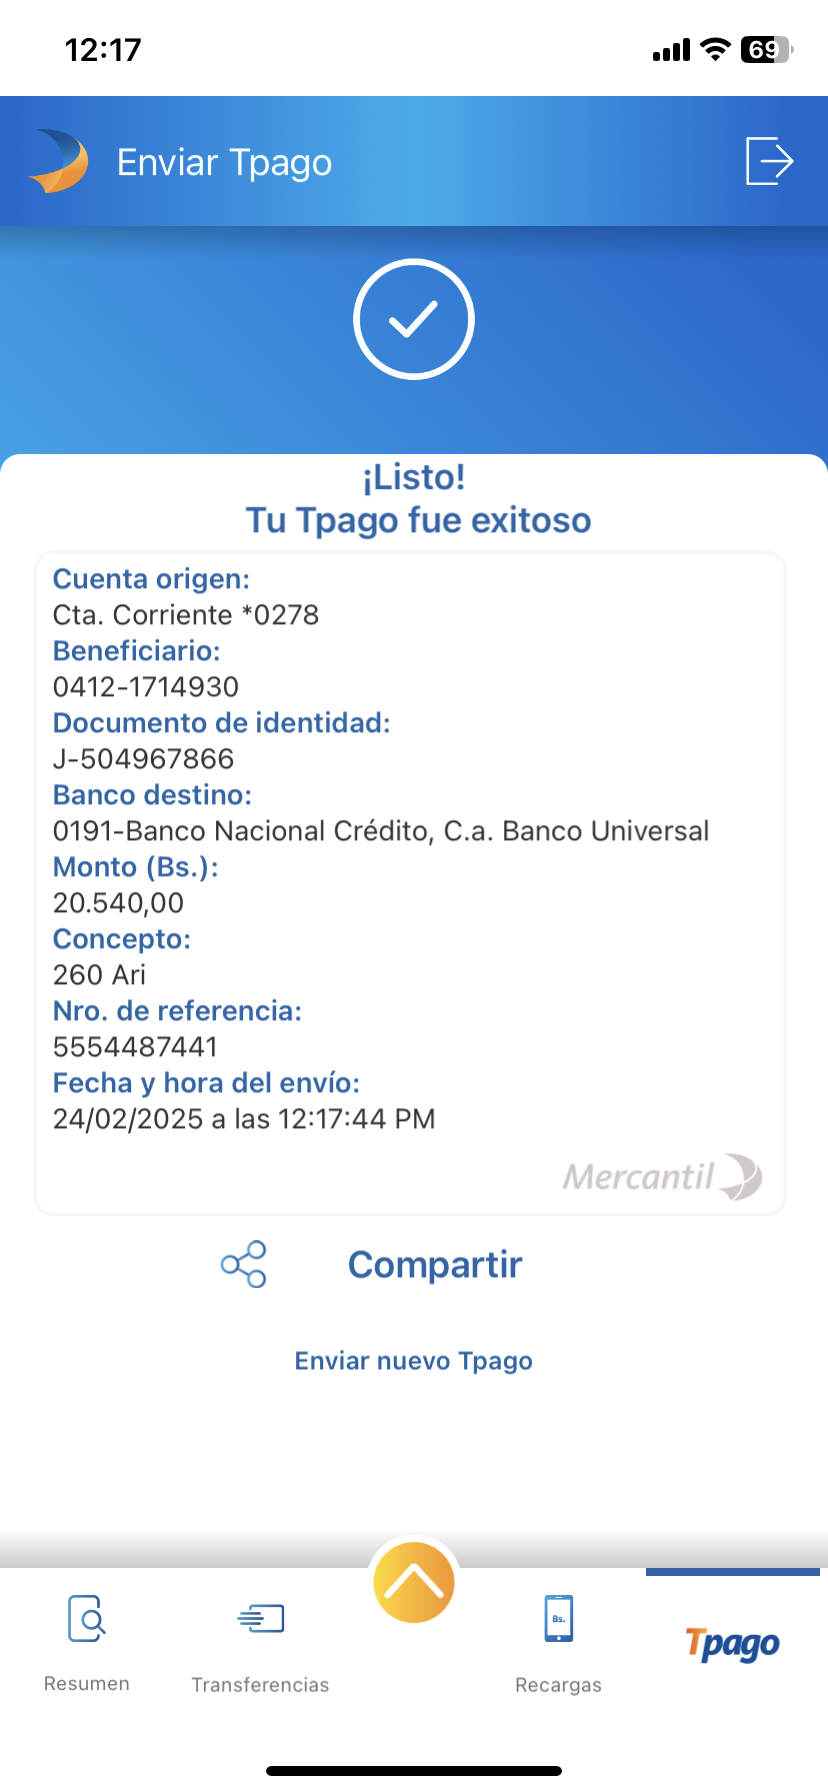The image size is (828, 1792).
Task: Tap the logout exit icon
Action: click(769, 161)
